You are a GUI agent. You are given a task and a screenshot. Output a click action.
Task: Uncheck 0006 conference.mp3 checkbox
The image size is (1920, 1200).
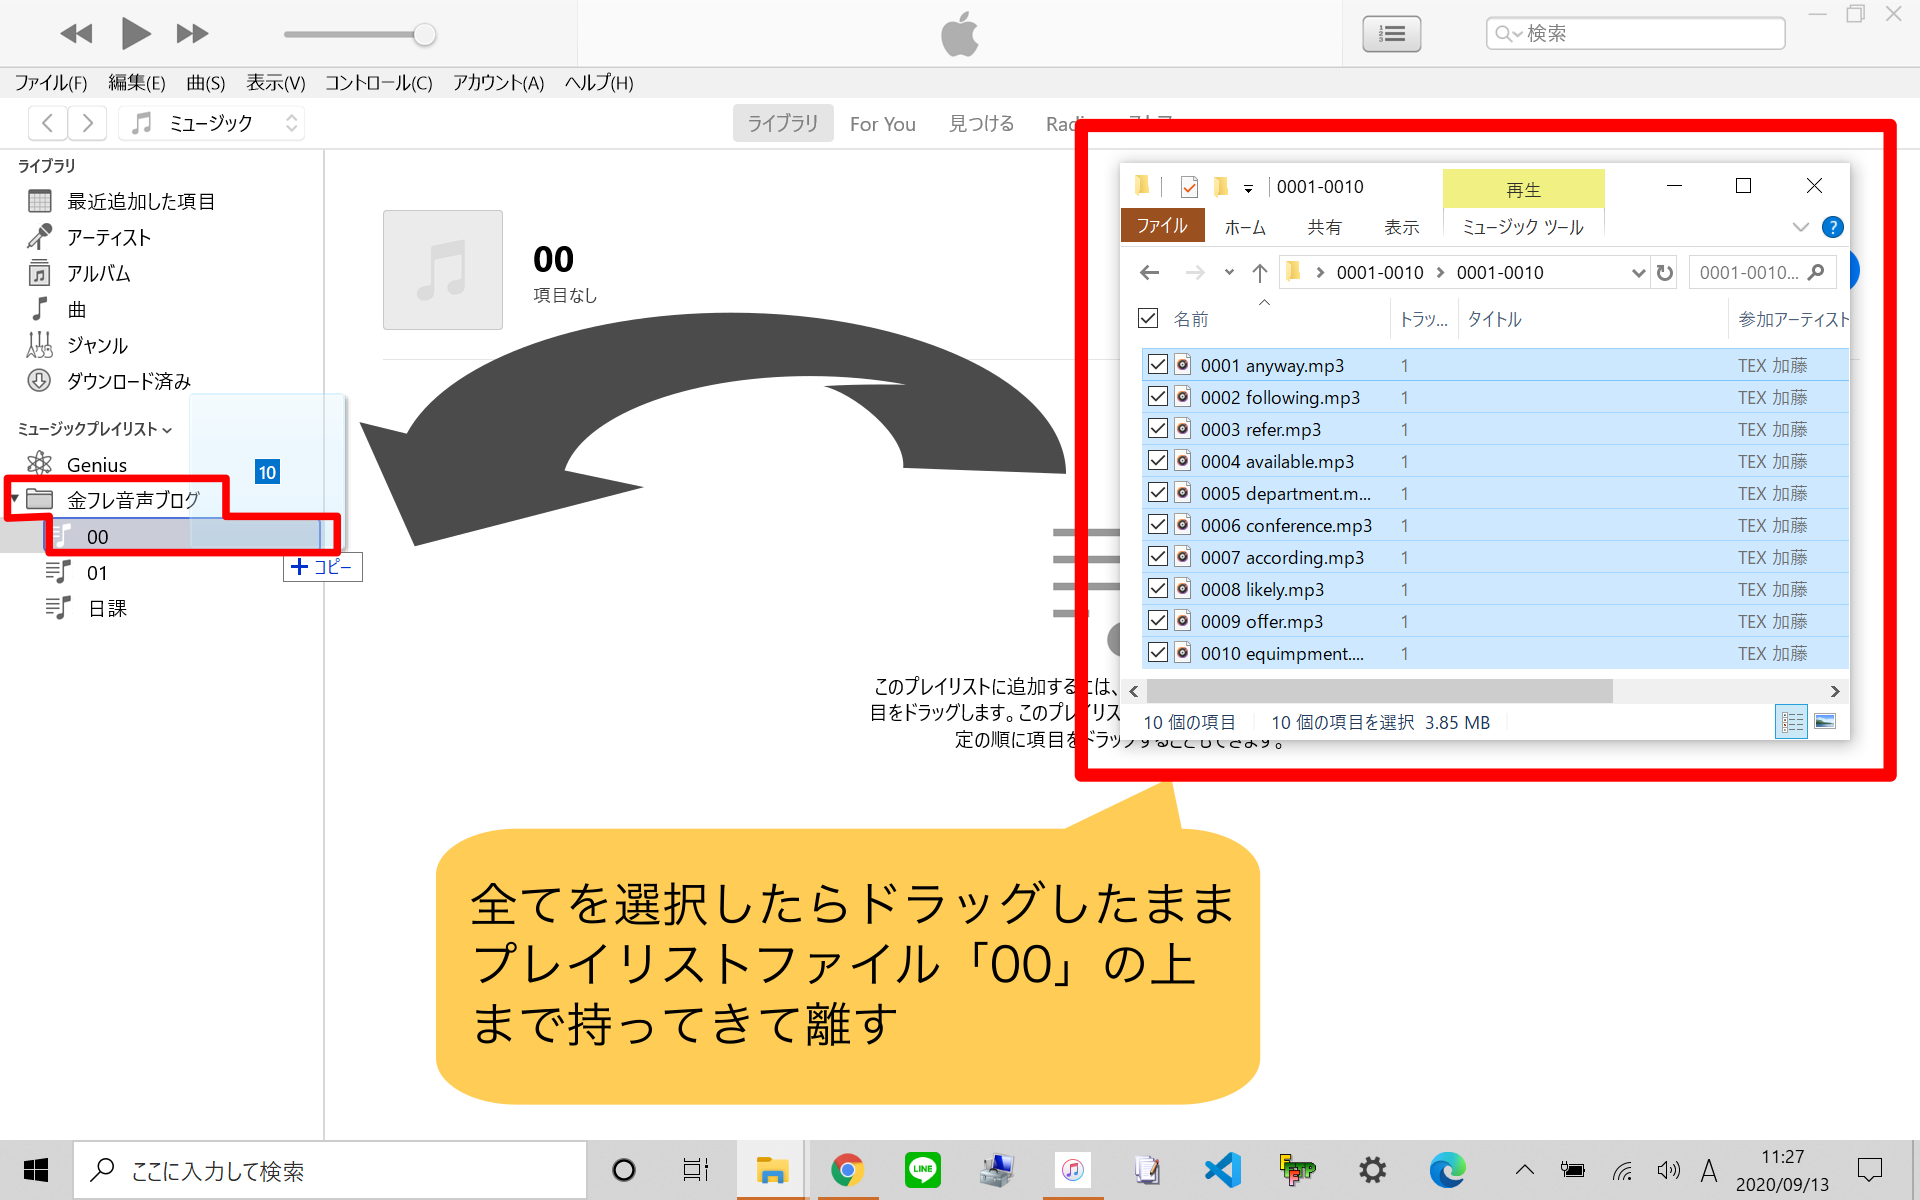[1157, 524]
